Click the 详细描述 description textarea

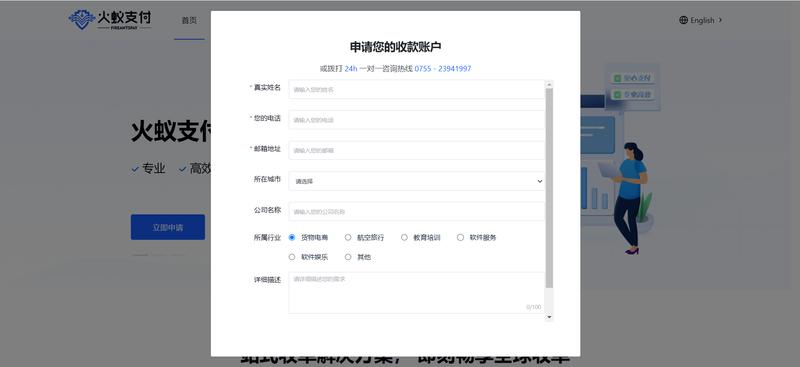pyautogui.click(x=416, y=292)
